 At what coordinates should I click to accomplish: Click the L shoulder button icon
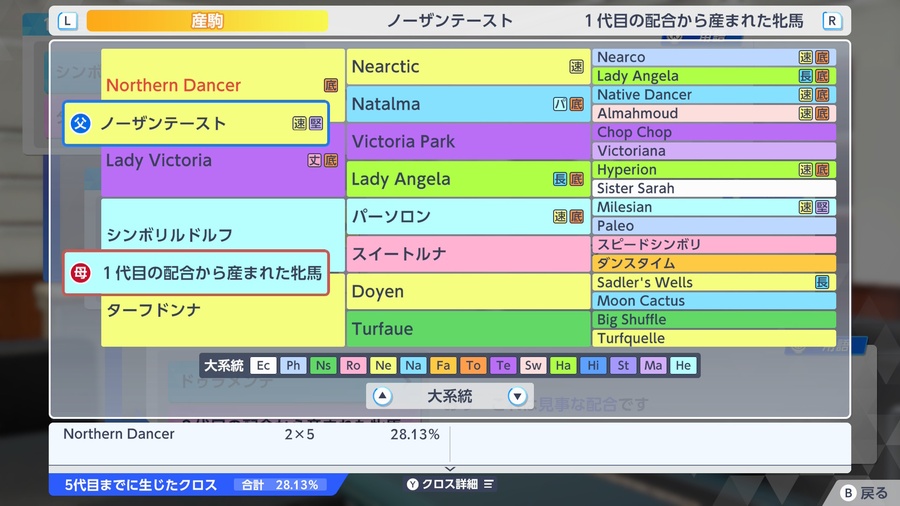[67, 21]
